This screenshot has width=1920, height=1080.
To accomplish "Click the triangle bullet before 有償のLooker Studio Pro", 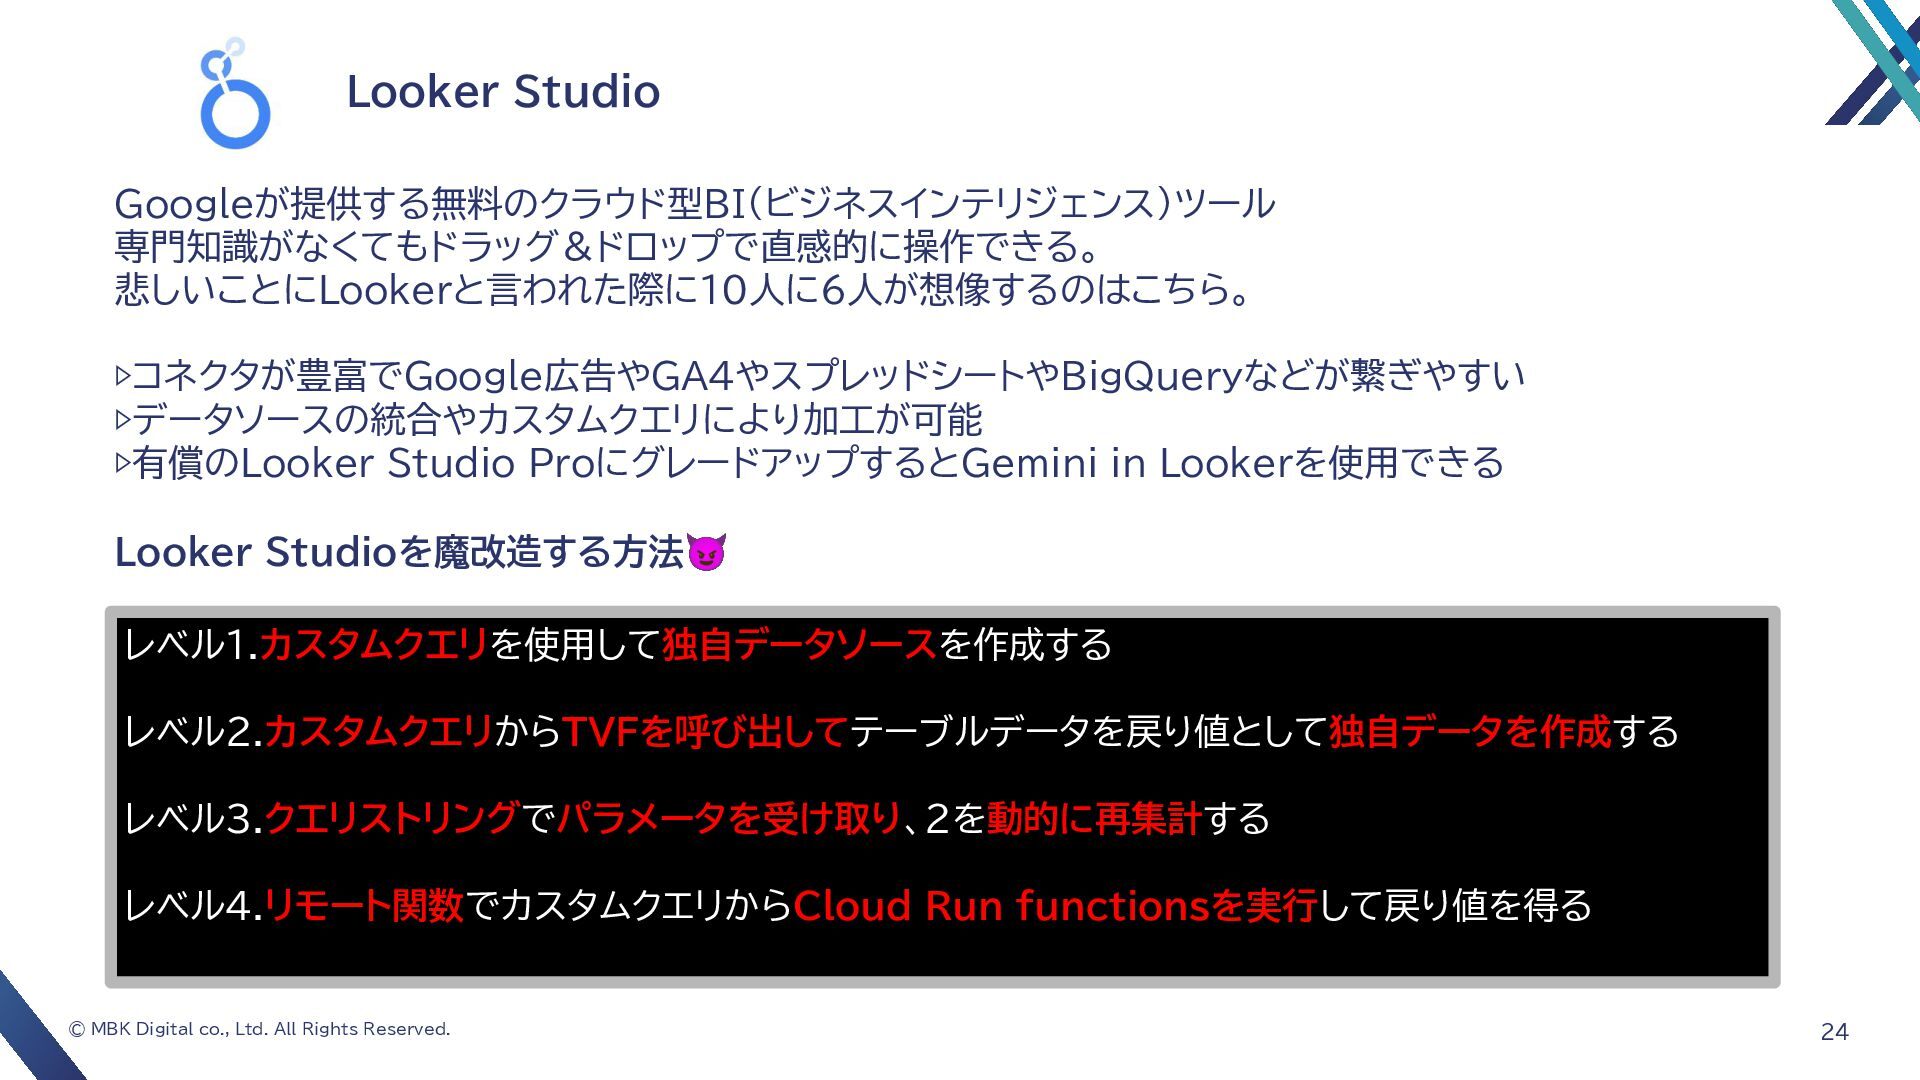I will click(123, 463).
